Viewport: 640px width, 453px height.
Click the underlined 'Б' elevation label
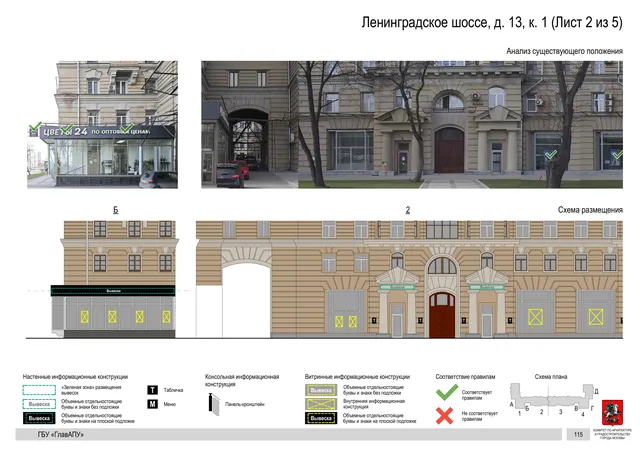click(116, 210)
